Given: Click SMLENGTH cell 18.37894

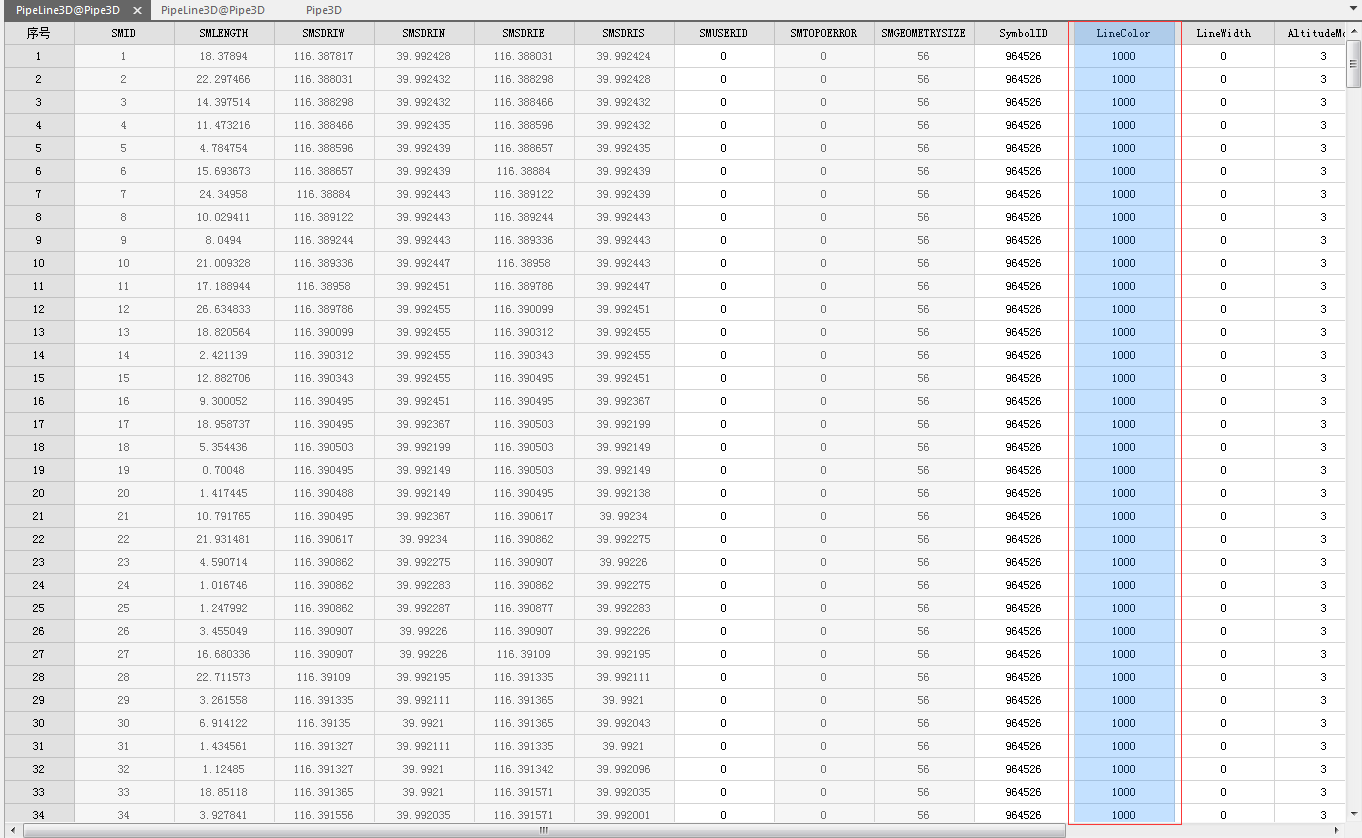Looking at the screenshot, I should click(x=224, y=56).
